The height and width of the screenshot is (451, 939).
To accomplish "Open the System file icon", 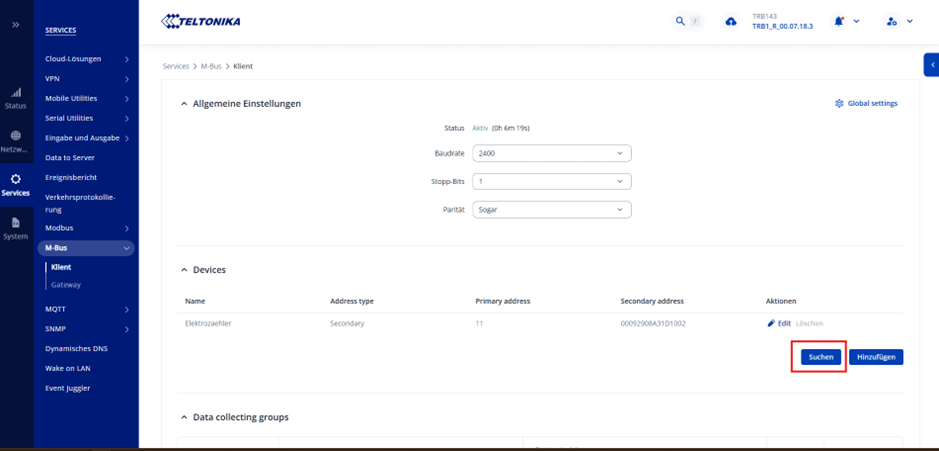I will click(x=16, y=222).
